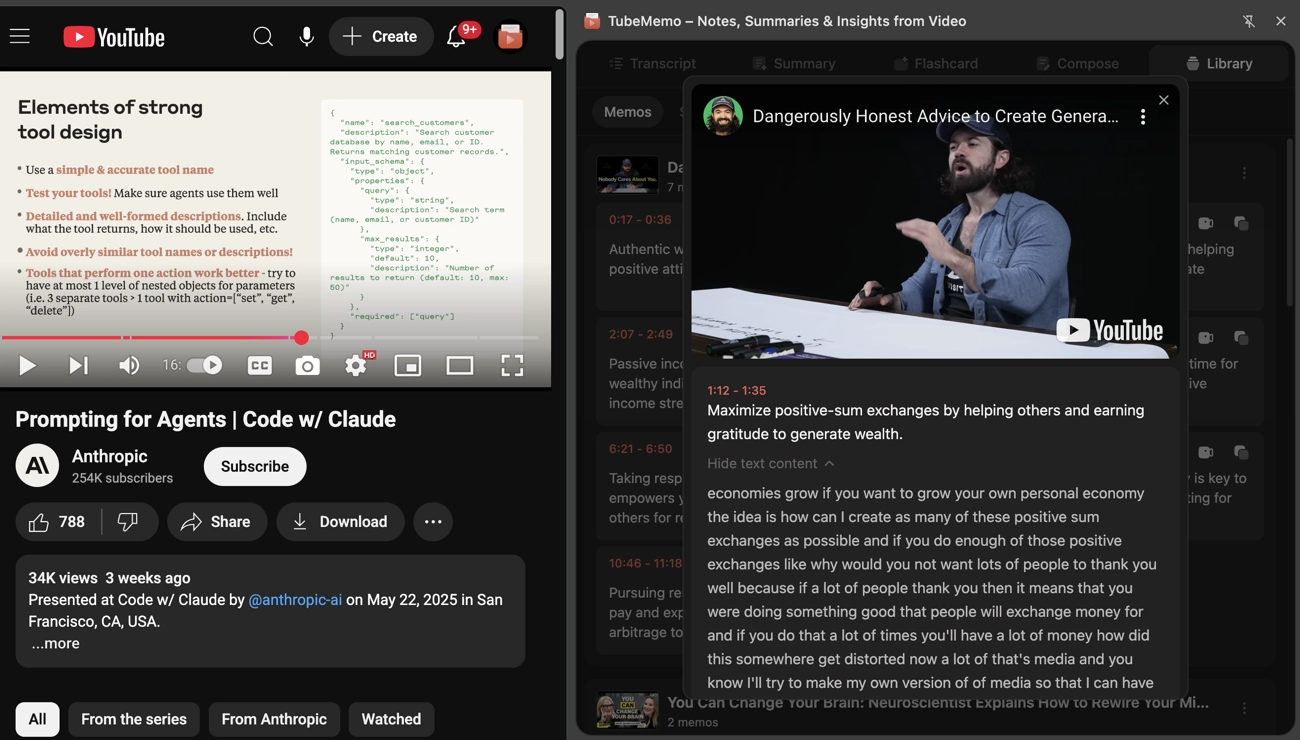Like the video with 788 likes
The width and height of the screenshot is (1300, 740).
tap(57, 522)
